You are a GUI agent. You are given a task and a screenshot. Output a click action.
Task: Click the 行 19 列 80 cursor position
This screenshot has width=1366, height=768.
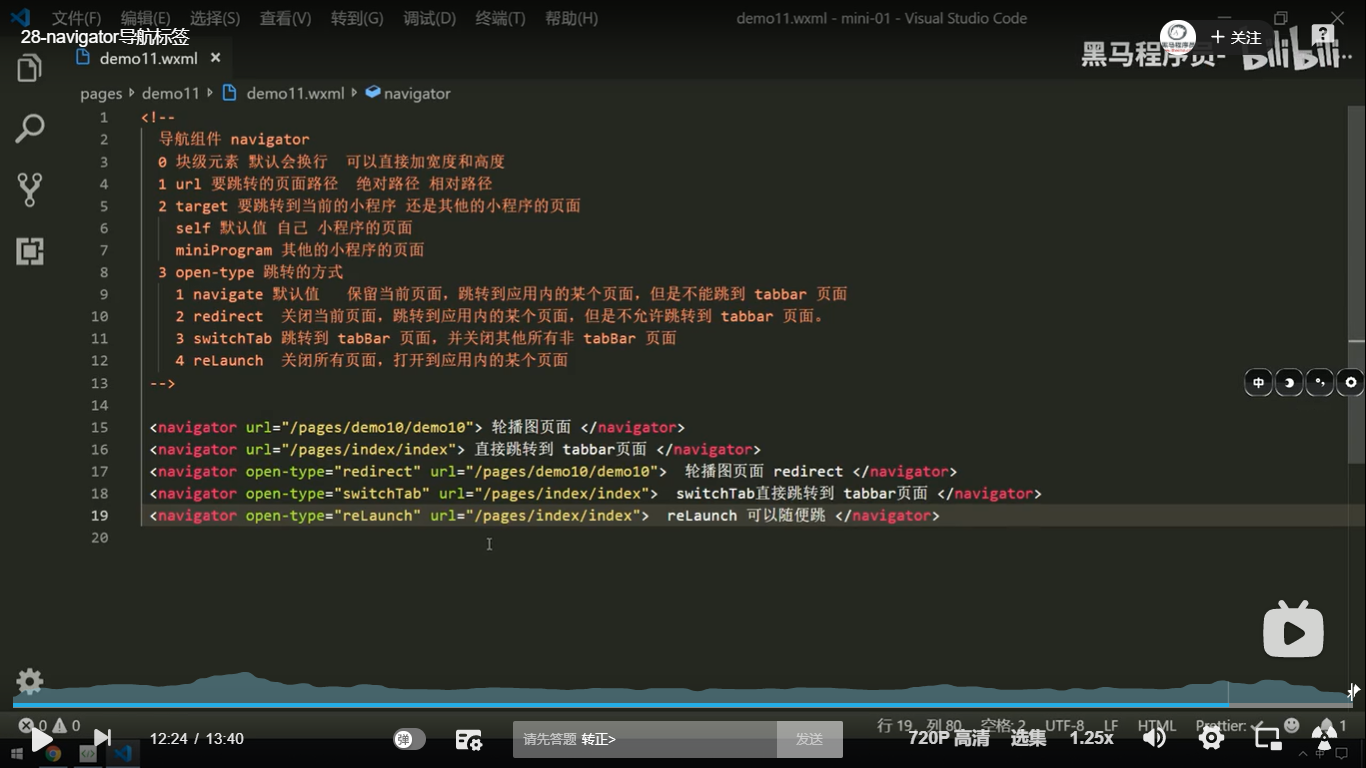[x=919, y=726]
